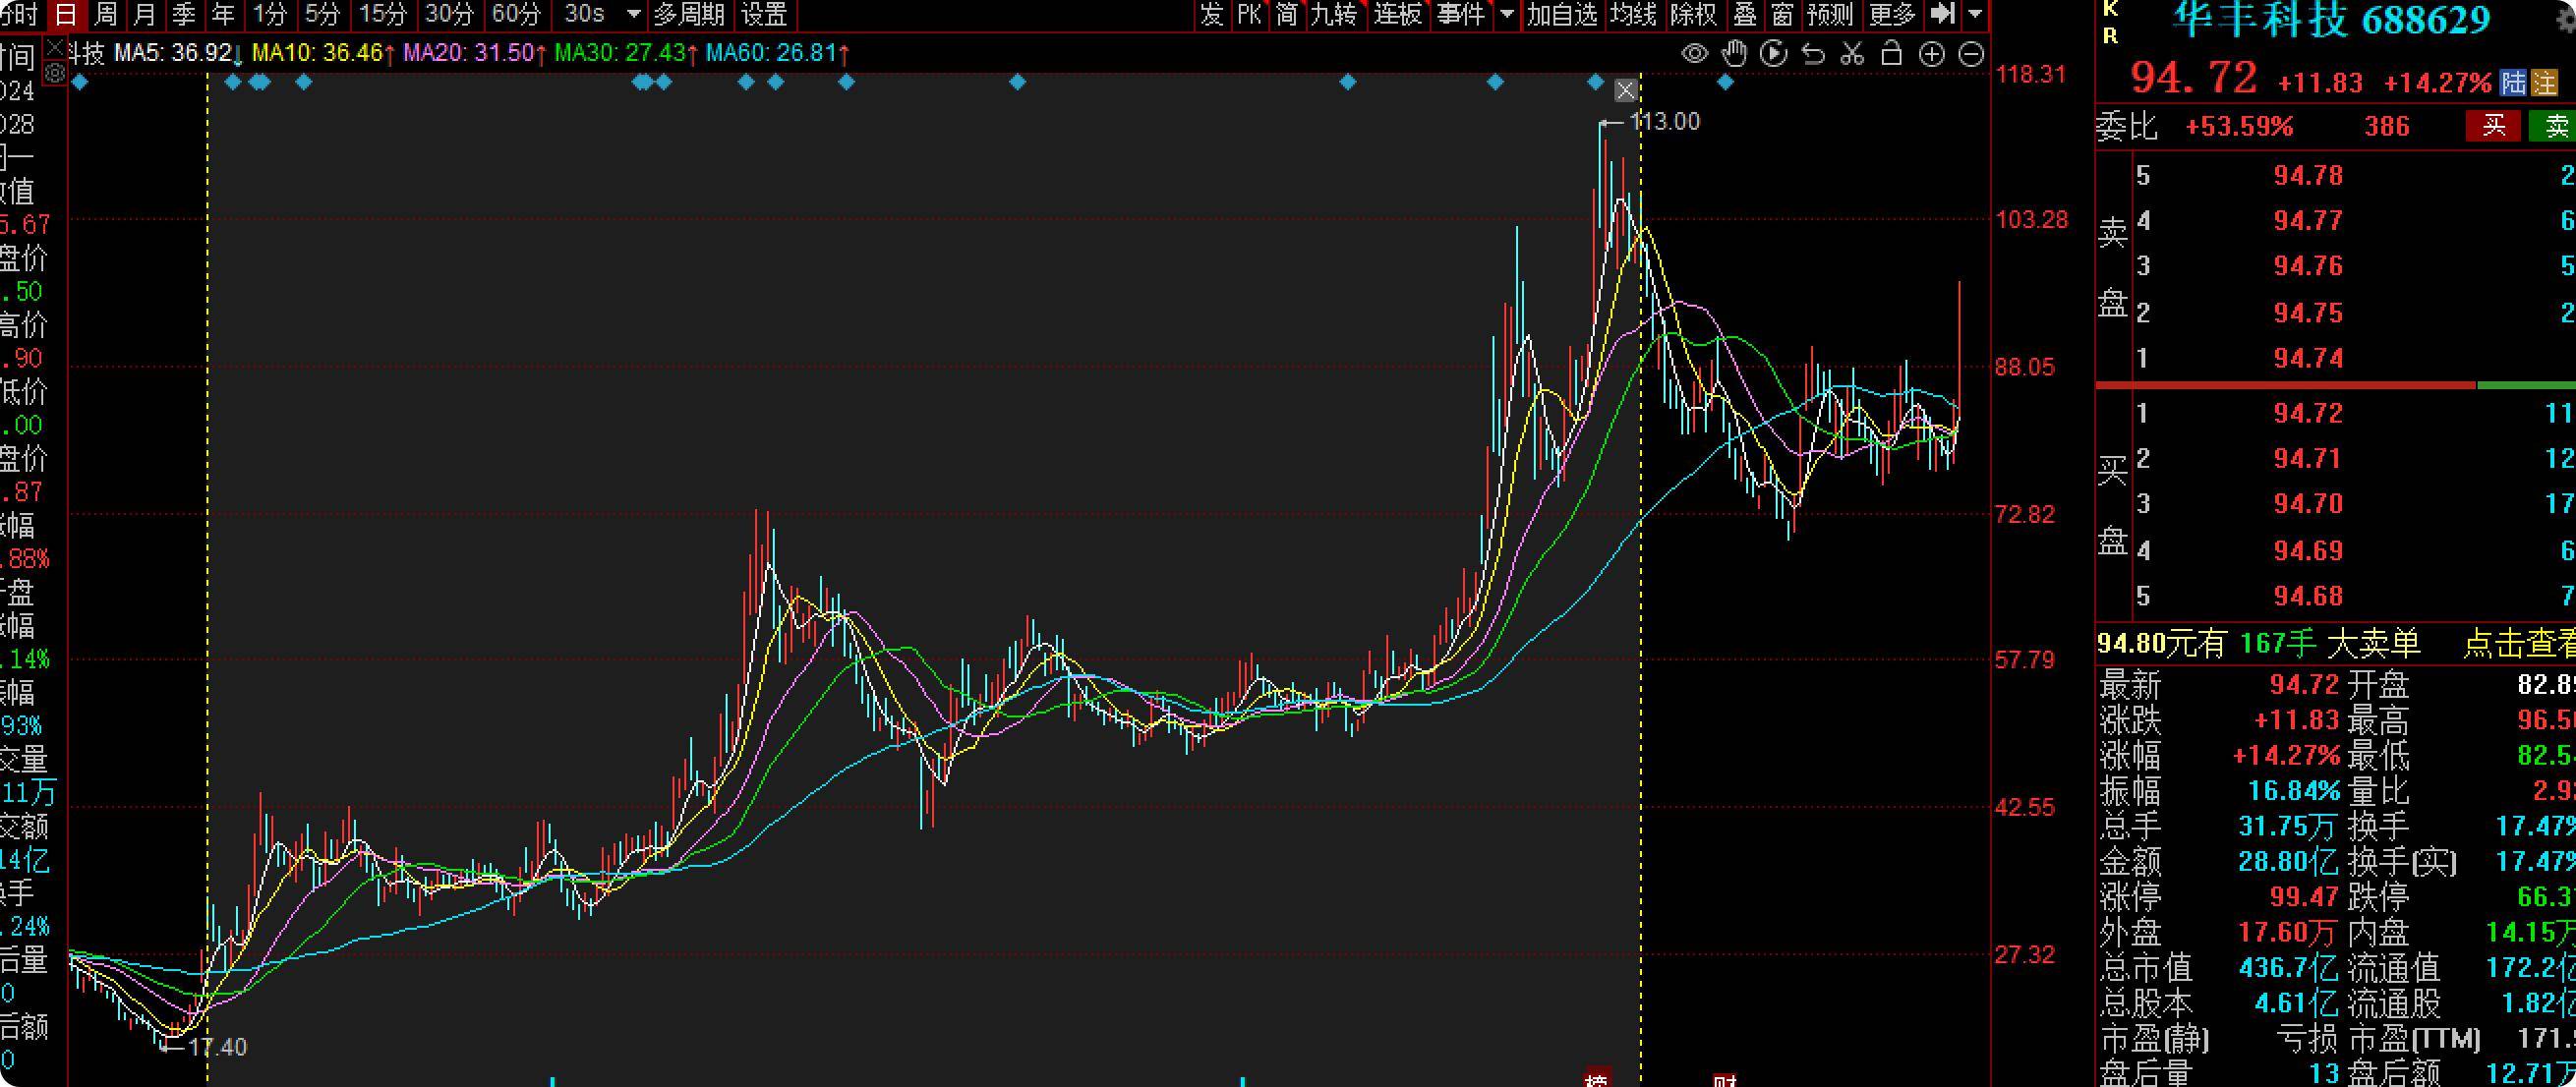Toggle the padlock lock icon
2576x1087 pixels.
point(1891,54)
